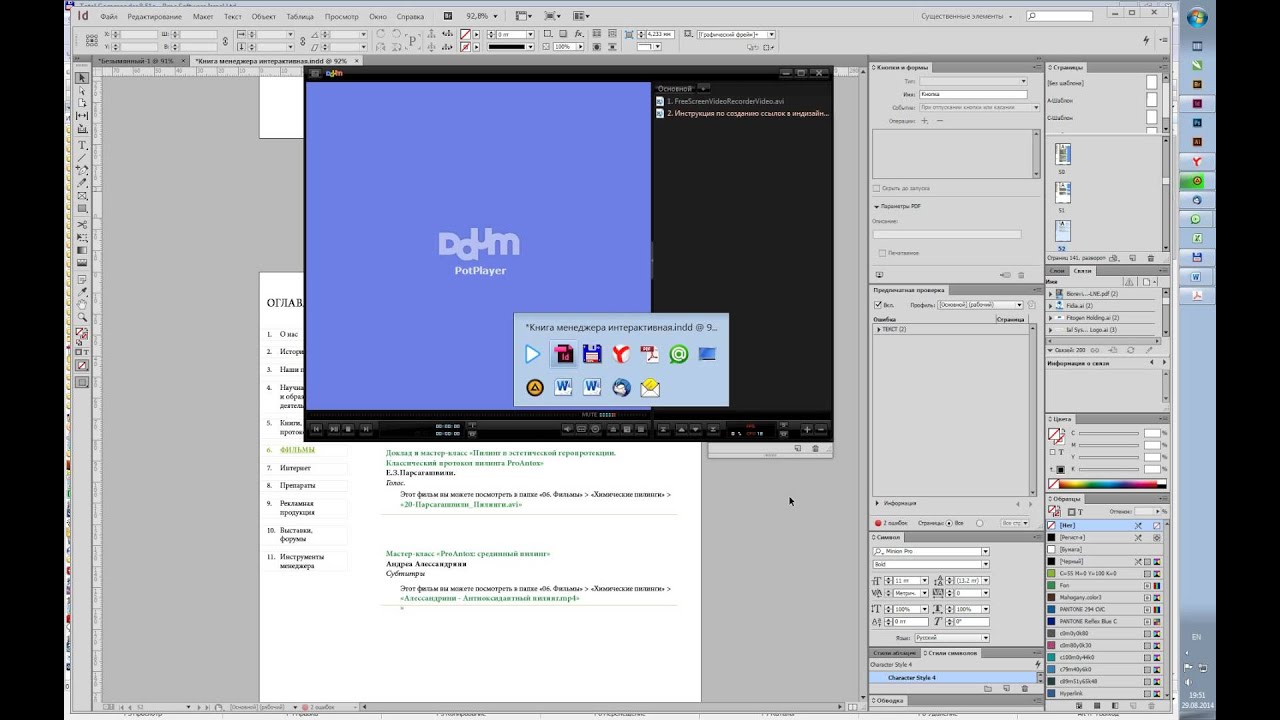The height and width of the screenshot is (720, 1280).
Task: Toggle the 'Скрыть до запуска' checkbox
Action: pos(877,188)
